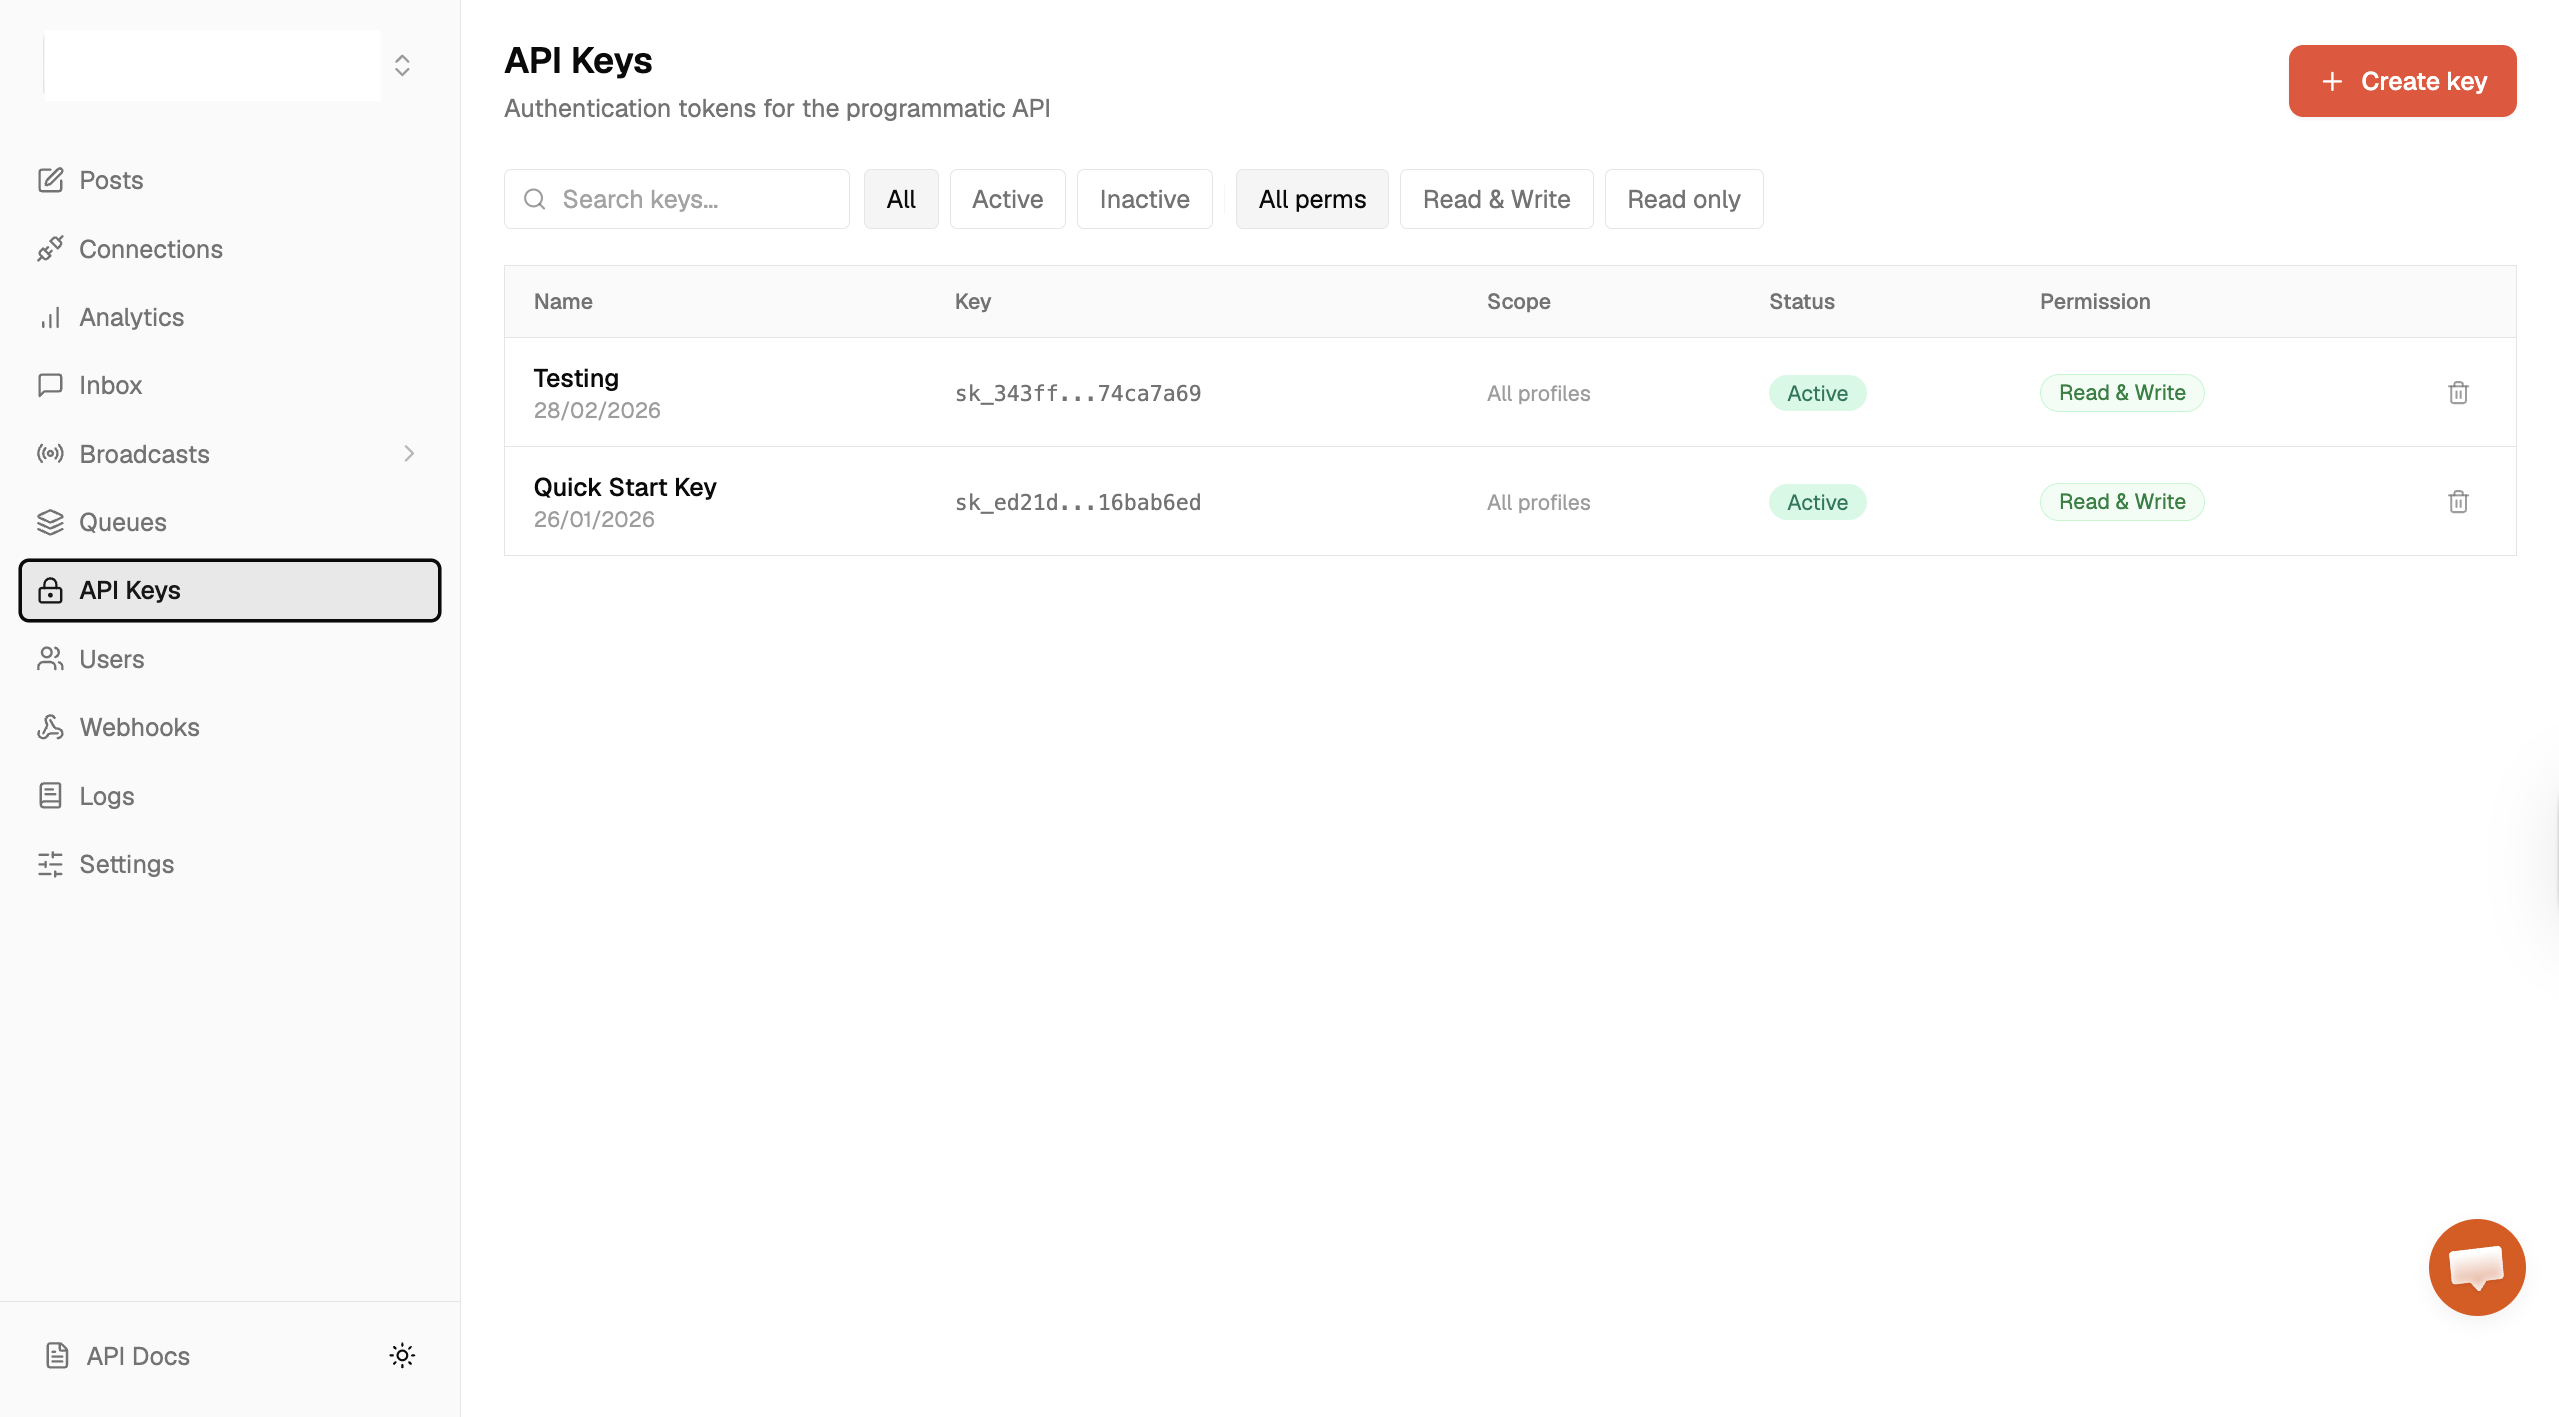Go to Connections page

pyautogui.click(x=150, y=249)
